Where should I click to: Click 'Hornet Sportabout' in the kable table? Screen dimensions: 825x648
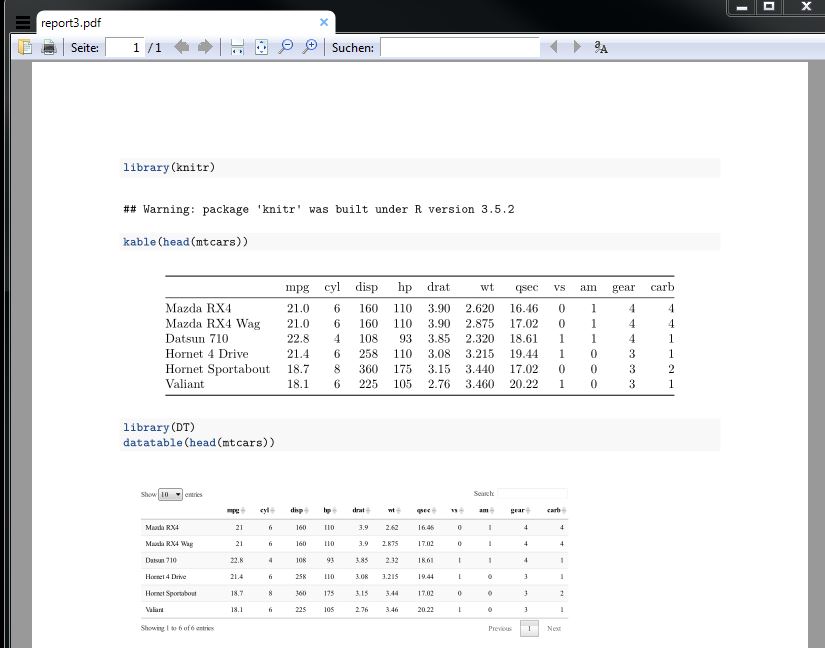pos(217,369)
